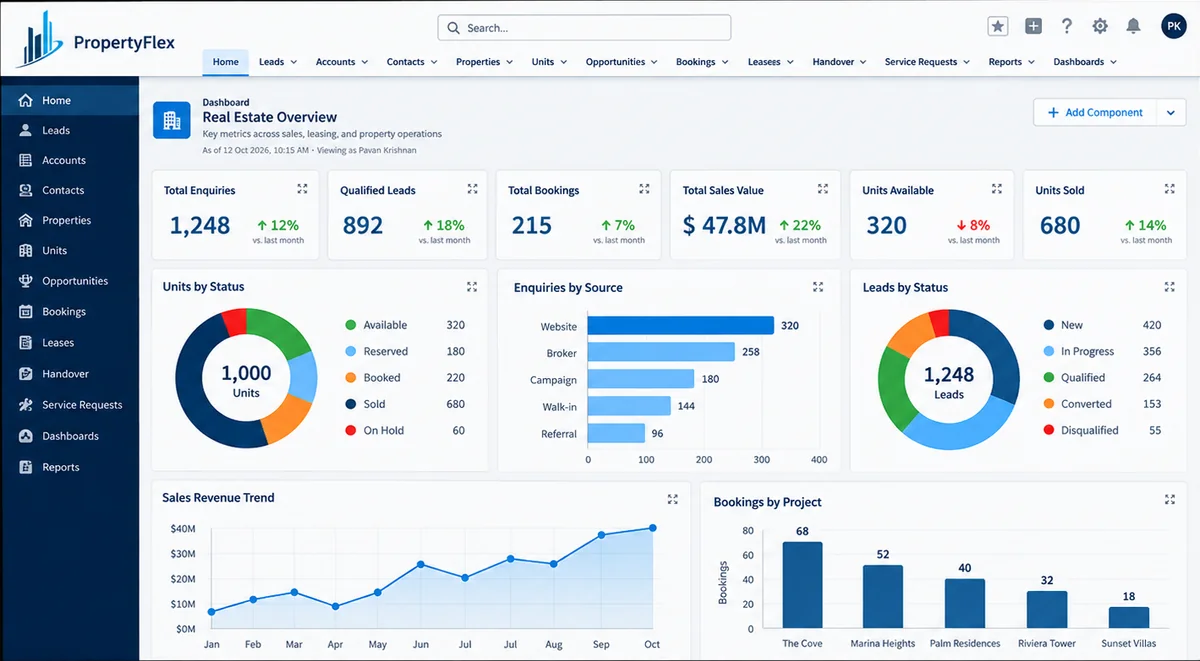Expand the Bookings by Project chart
Viewport: 1200px width, 661px height.
pyautogui.click(x=1169, y=499)
